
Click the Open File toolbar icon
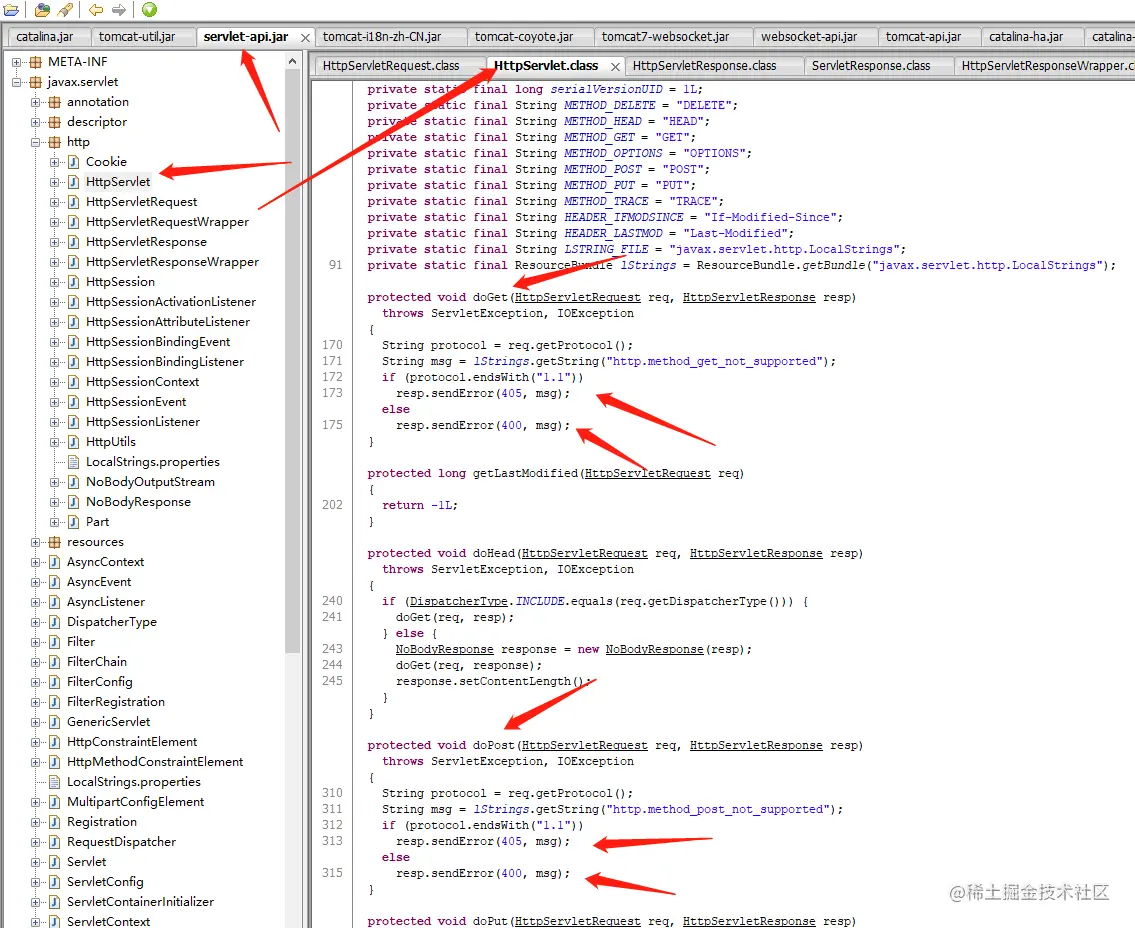tap(11, 9)
